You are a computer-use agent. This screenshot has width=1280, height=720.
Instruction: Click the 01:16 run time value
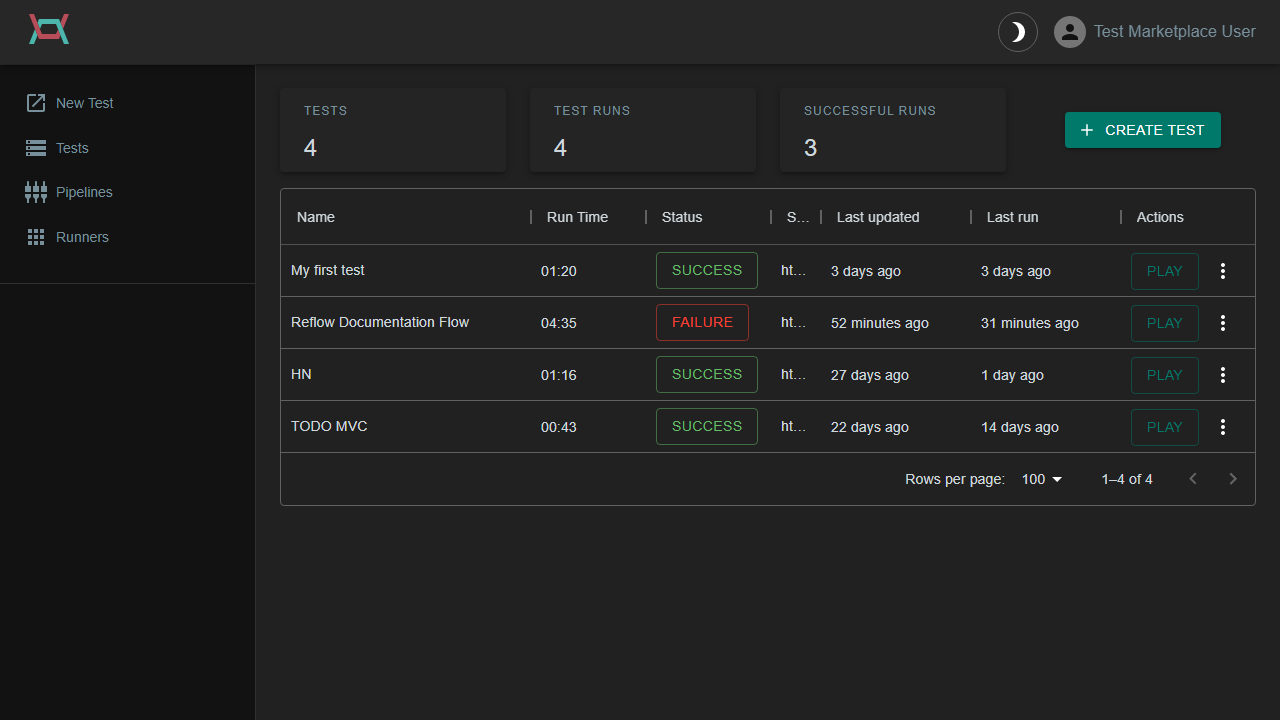tap(559, 375)
